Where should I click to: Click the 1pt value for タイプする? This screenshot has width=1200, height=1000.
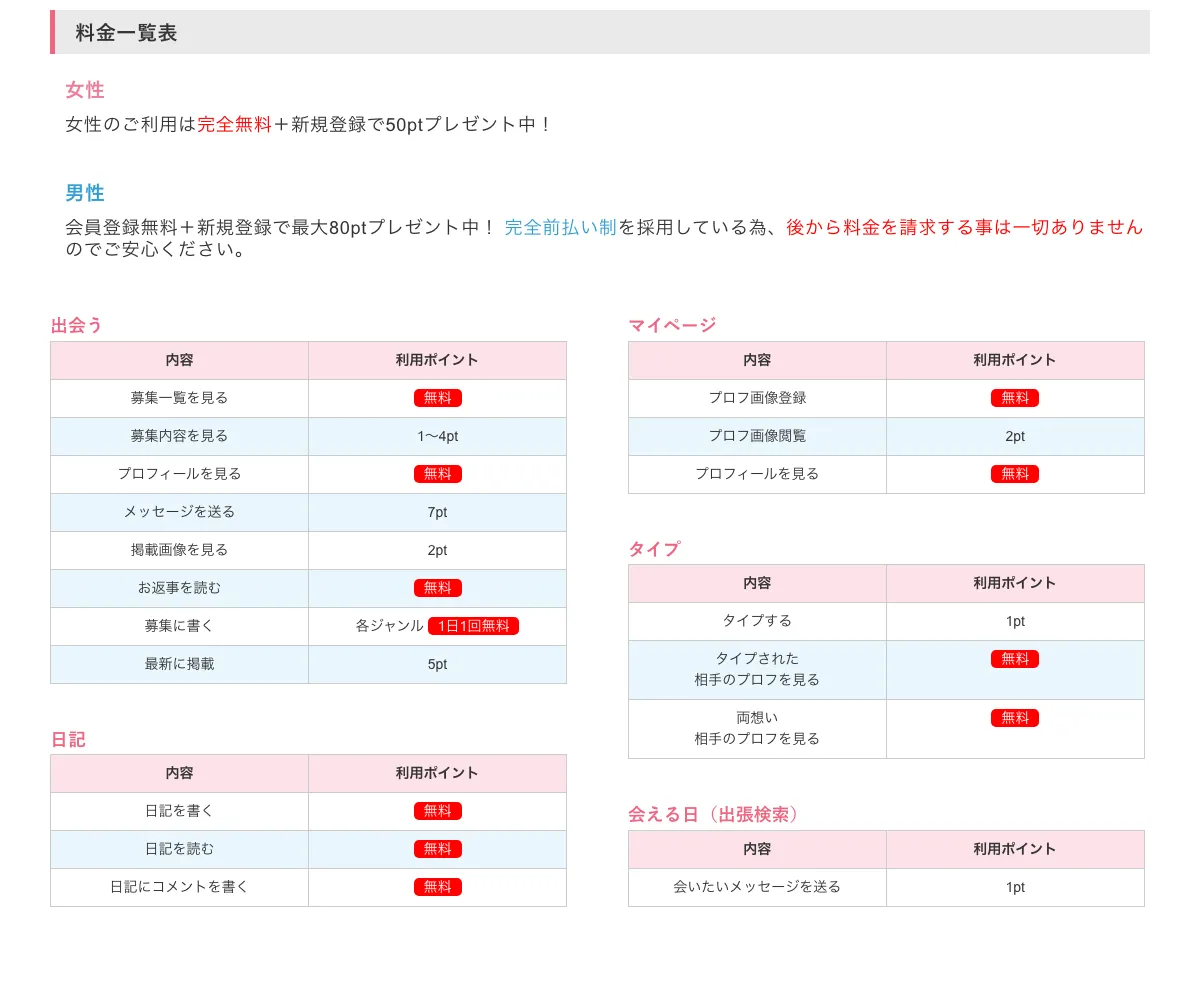pos(1015,621)
